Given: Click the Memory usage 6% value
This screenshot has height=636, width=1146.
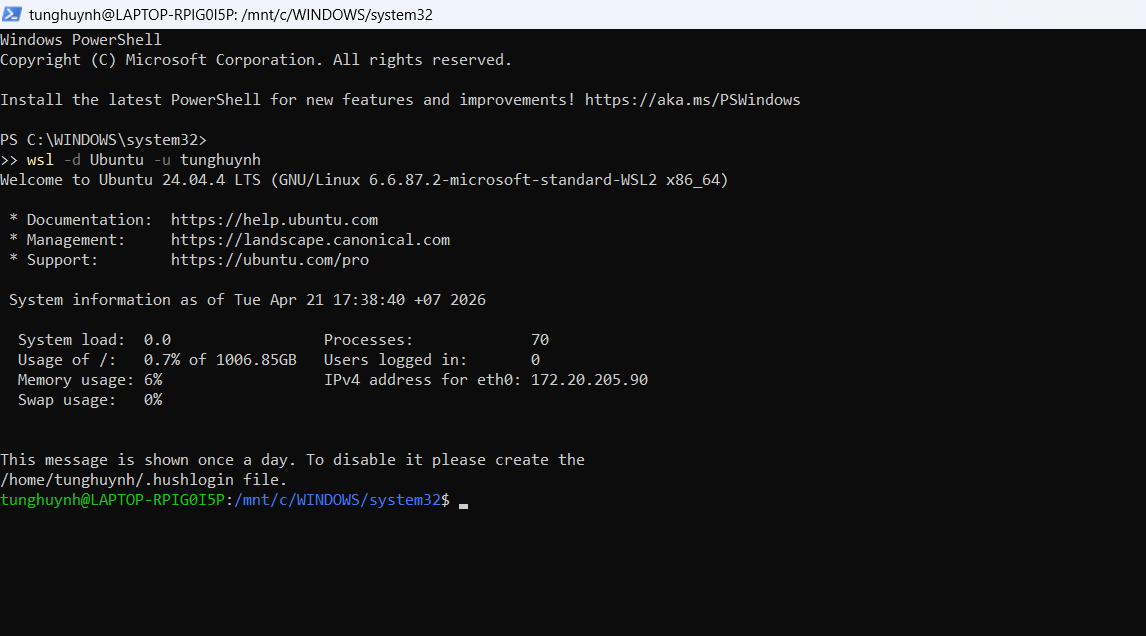Looking at the screenshot, I should (x=153, y=380).
